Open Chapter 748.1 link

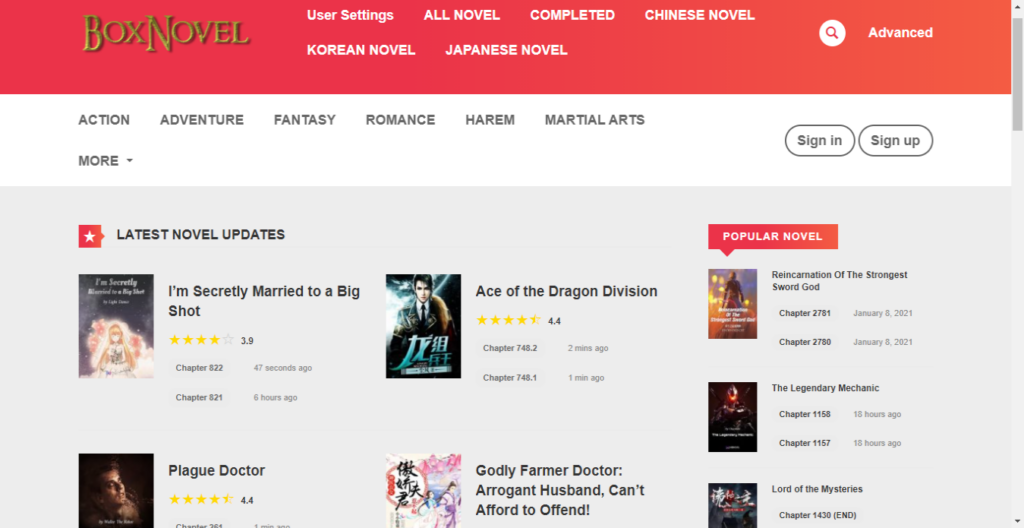[510, 378]
